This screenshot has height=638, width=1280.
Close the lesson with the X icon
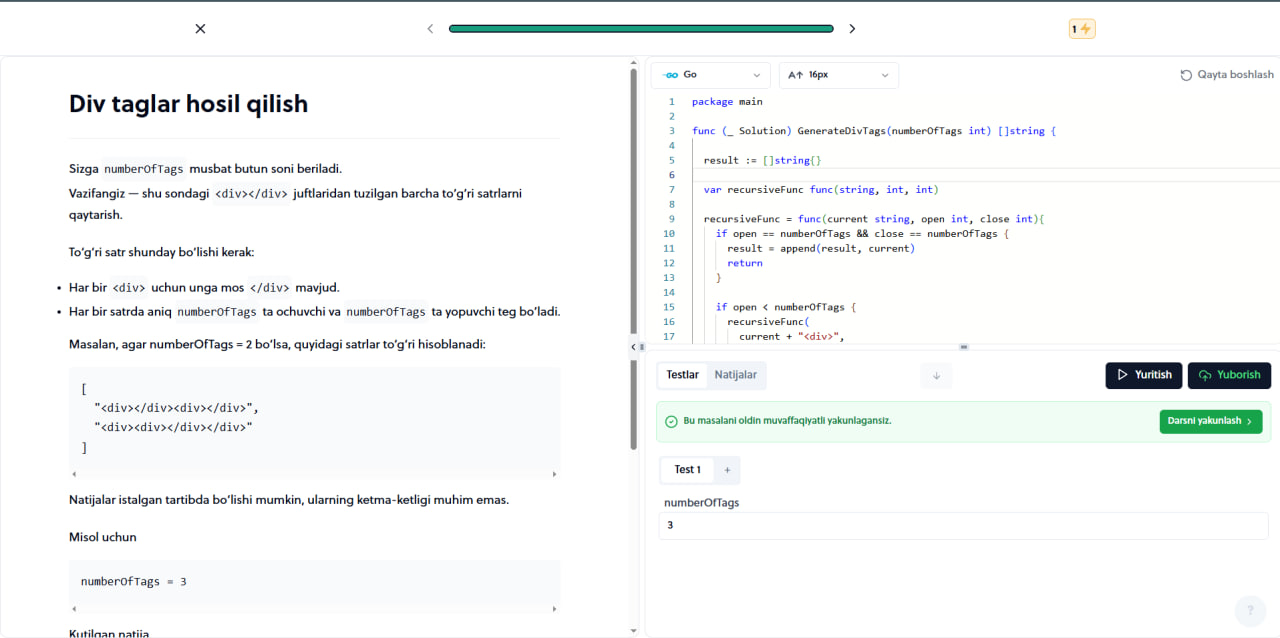tap(200, 29)
